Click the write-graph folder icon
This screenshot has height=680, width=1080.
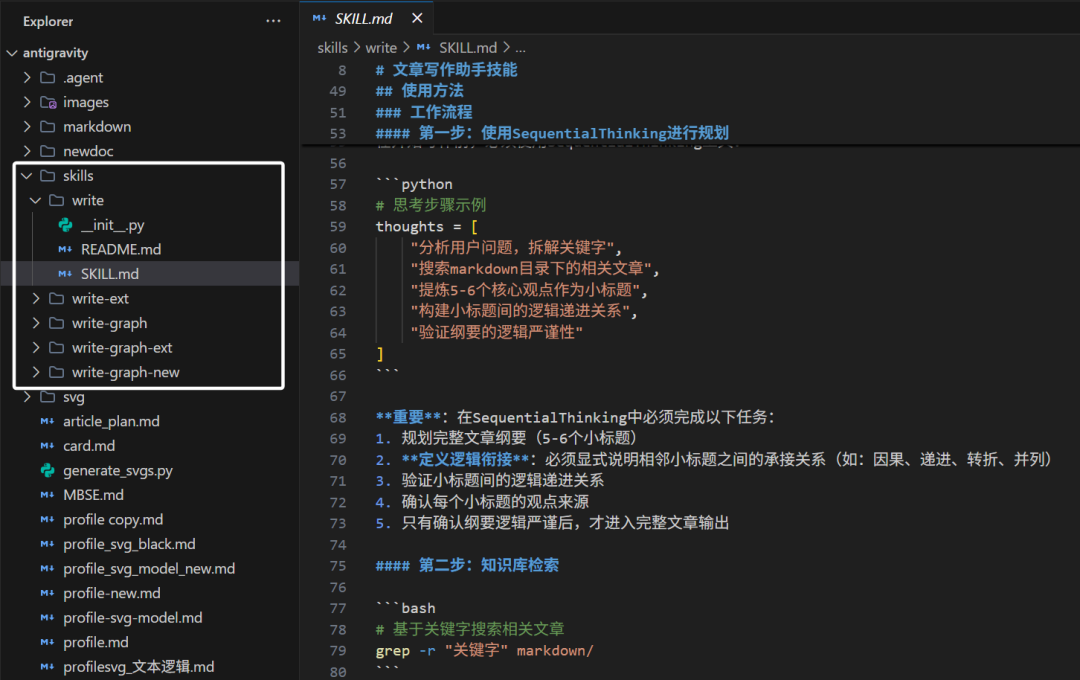(x=56, y=323)
